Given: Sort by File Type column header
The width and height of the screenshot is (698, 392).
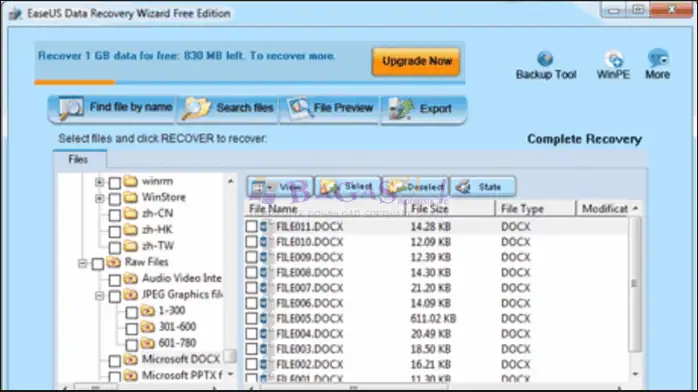Looking at the screenshot, I should 536,209.
